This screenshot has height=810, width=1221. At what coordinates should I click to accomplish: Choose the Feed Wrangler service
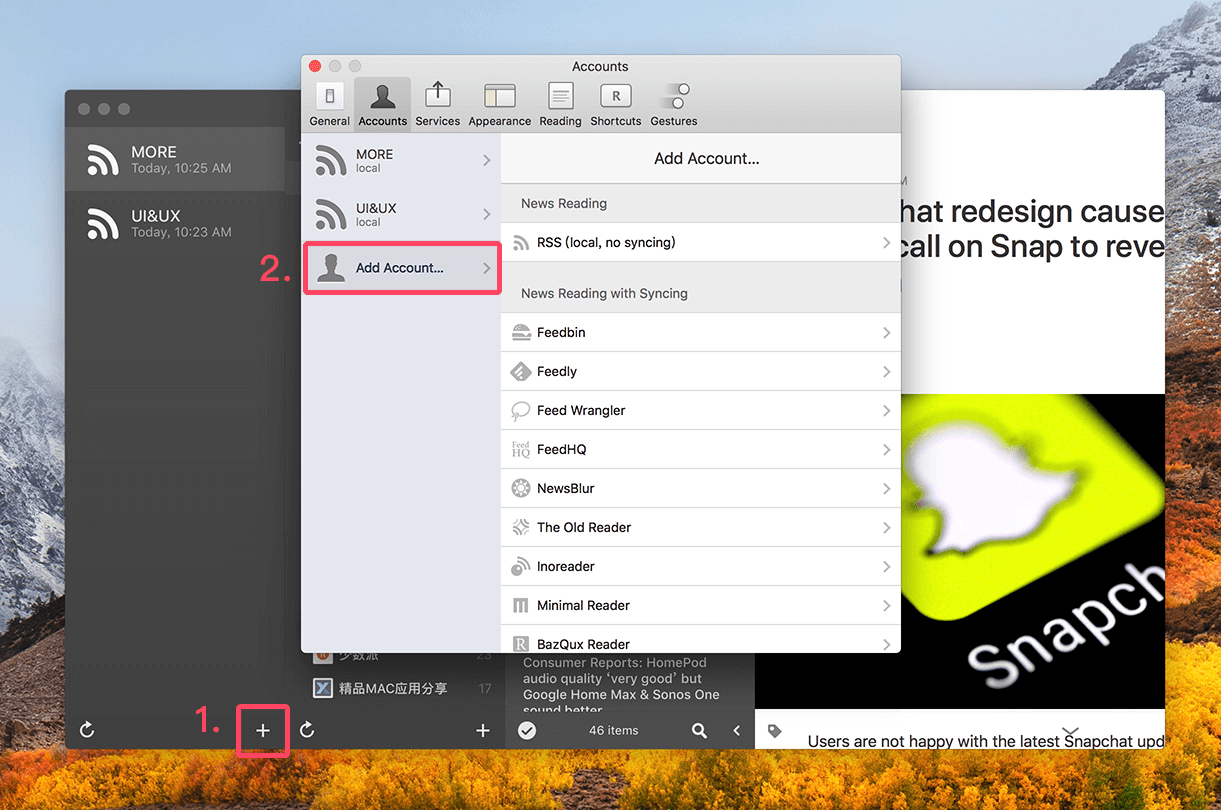[x=701, y=410]
